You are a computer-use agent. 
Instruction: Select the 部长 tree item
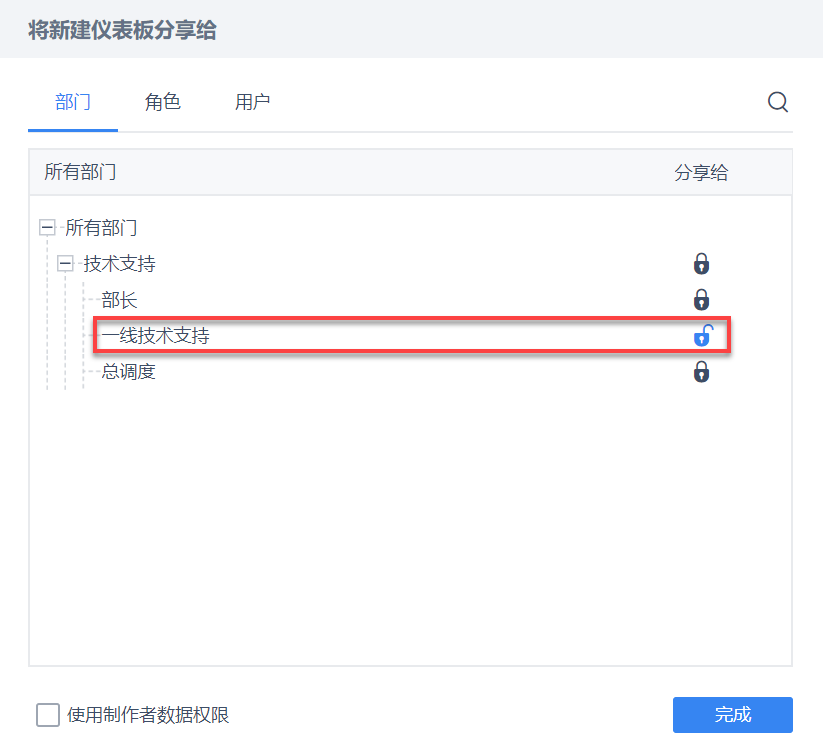point(119,300)
